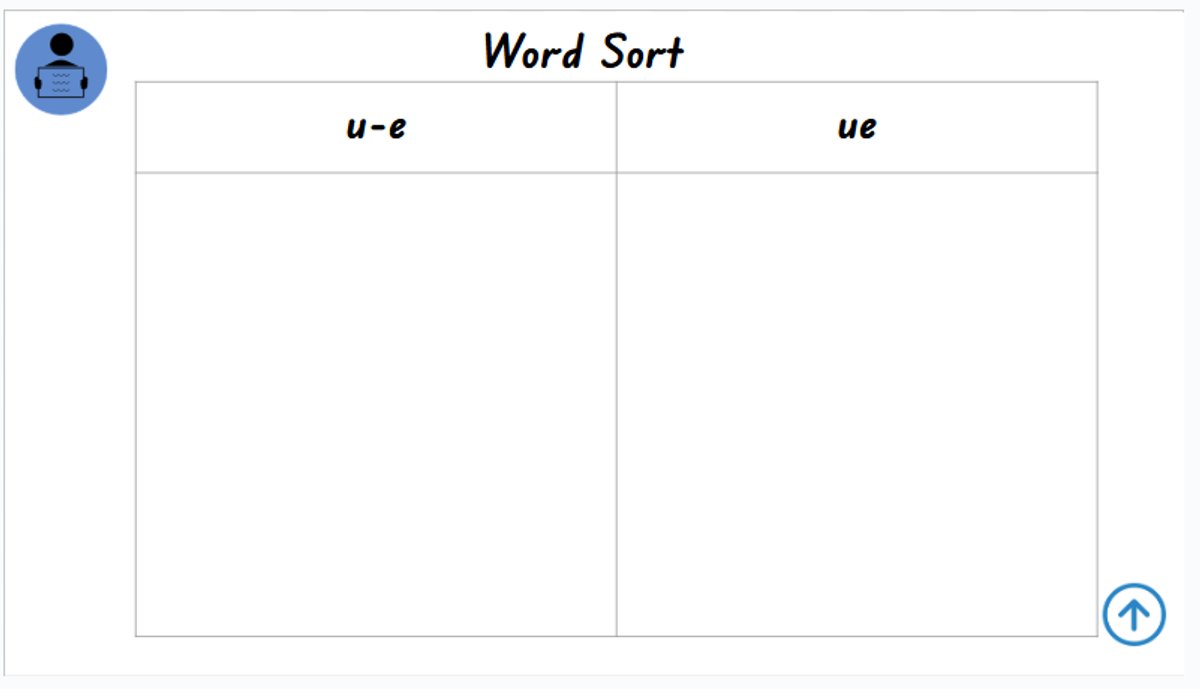The image size is (1200, 689).
Task: Click the circled up arrow icon
Action: tap(1134, 614)
